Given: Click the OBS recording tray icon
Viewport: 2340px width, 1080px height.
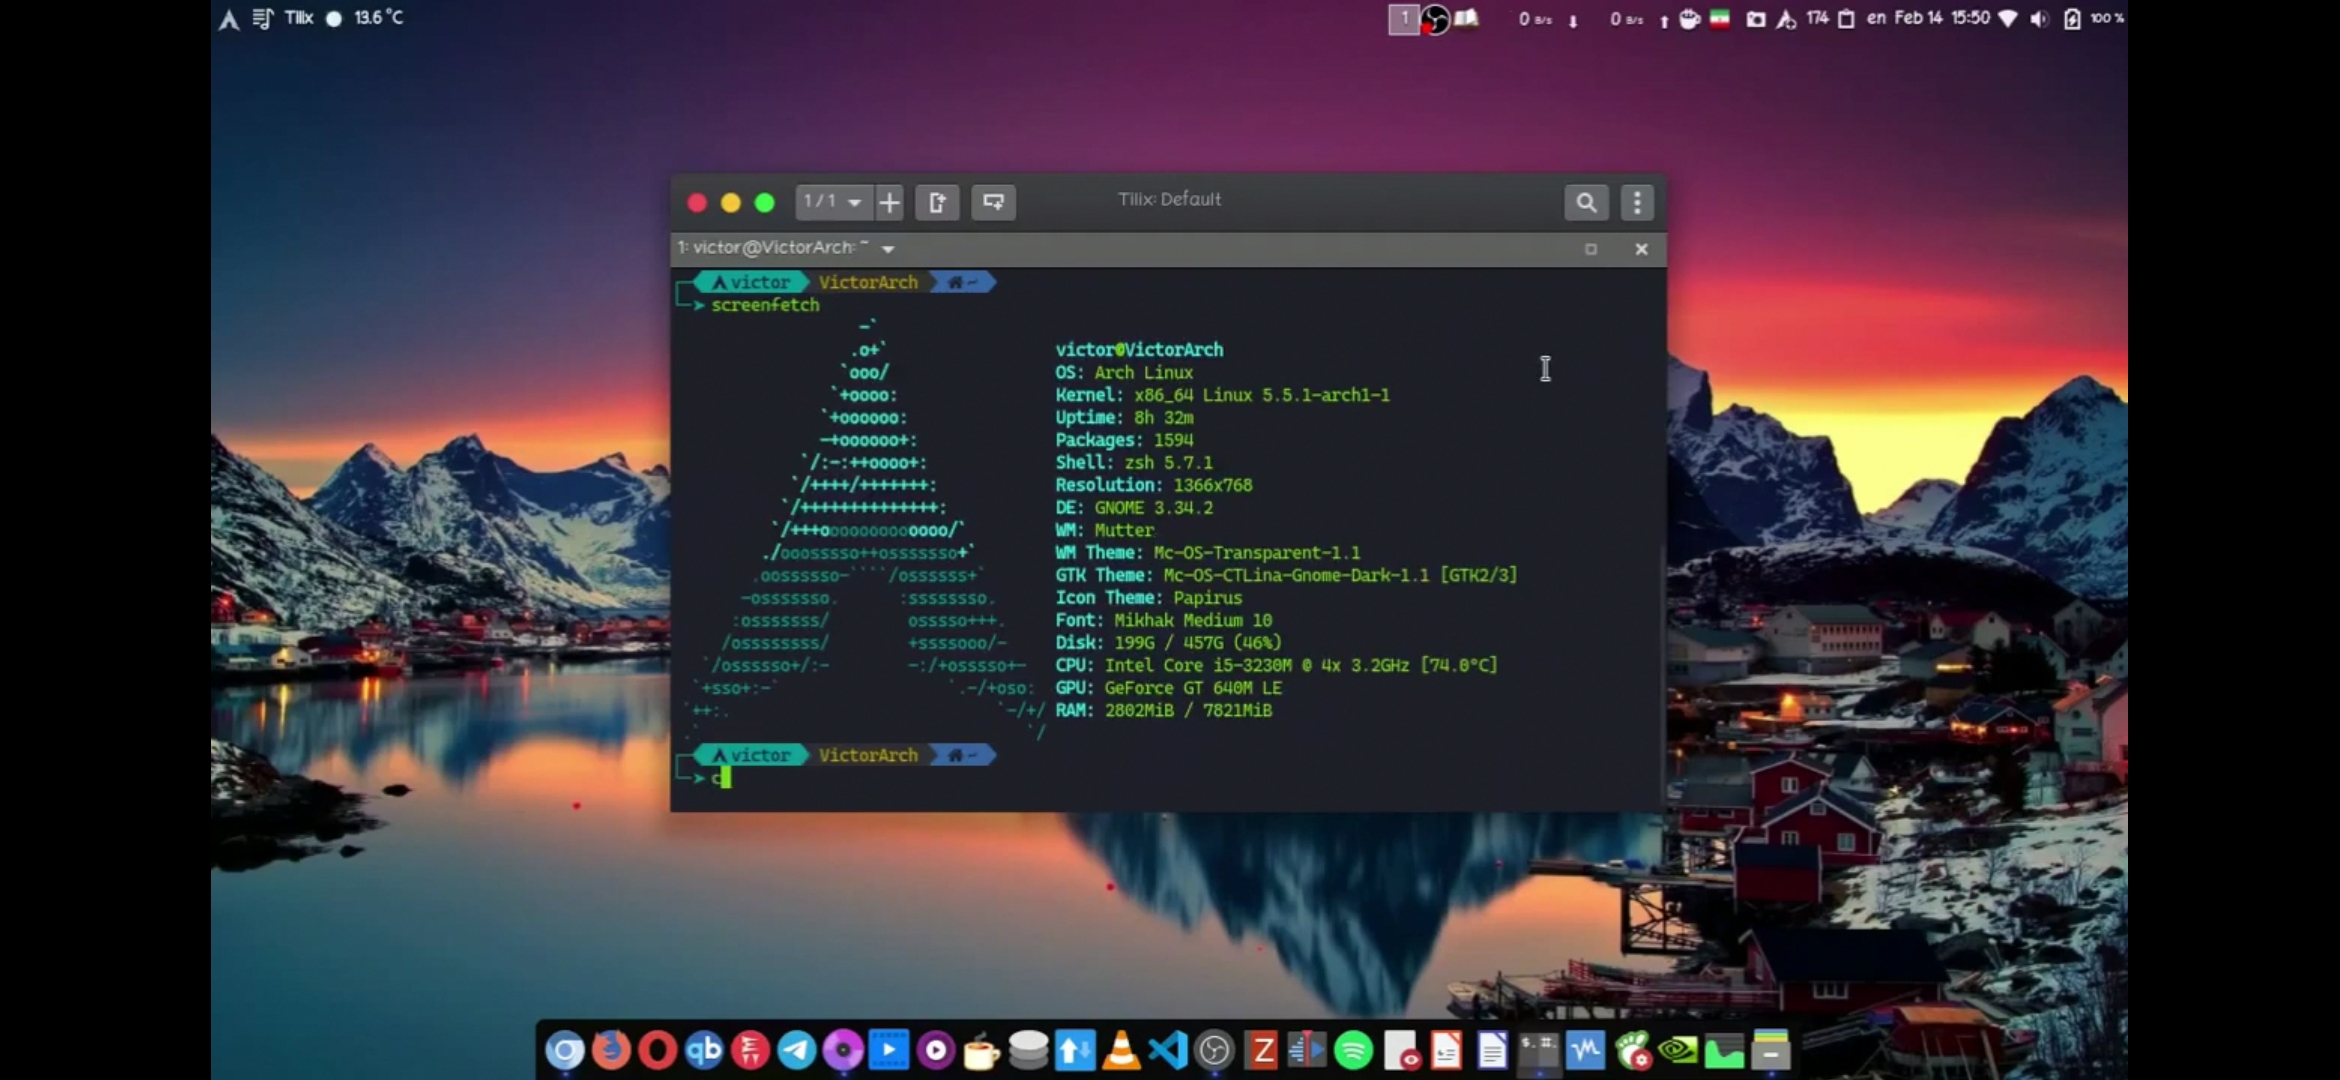Looking at the screenshot, I should 1435,19.
